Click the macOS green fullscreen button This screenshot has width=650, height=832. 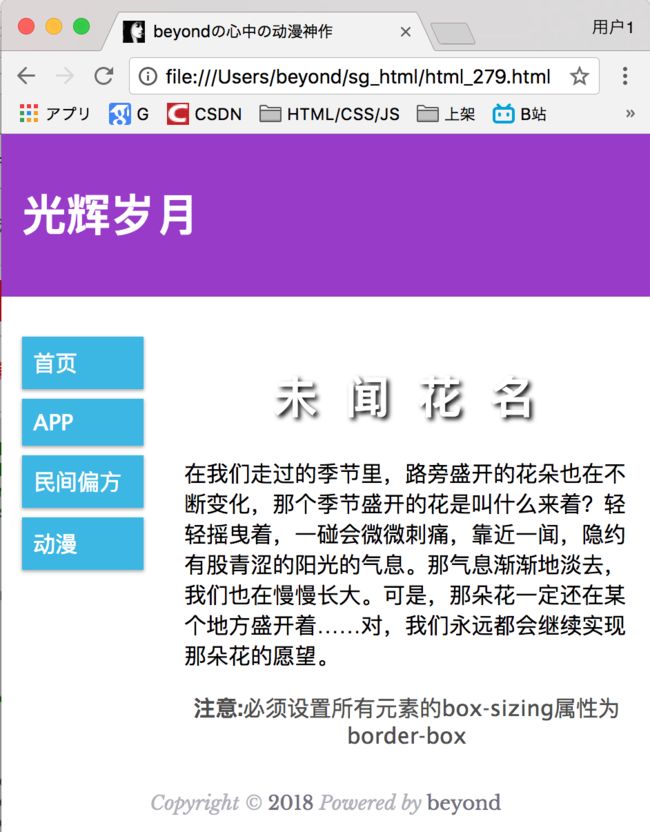[x=81, y=26]
